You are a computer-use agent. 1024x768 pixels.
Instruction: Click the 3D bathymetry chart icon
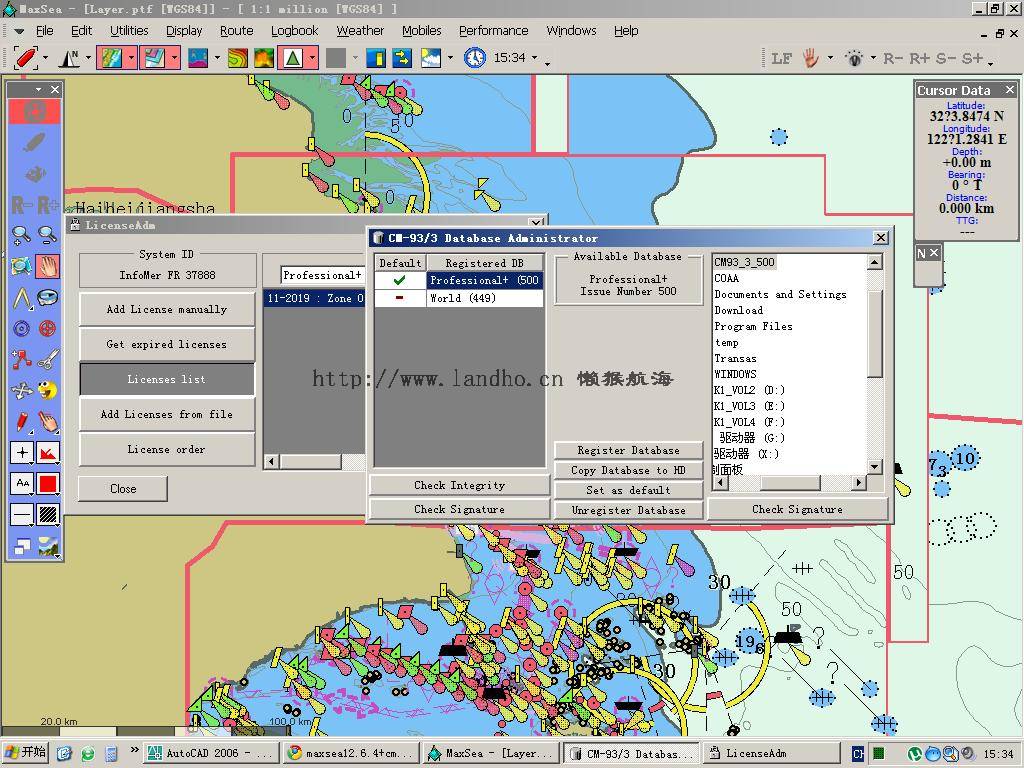198,58
